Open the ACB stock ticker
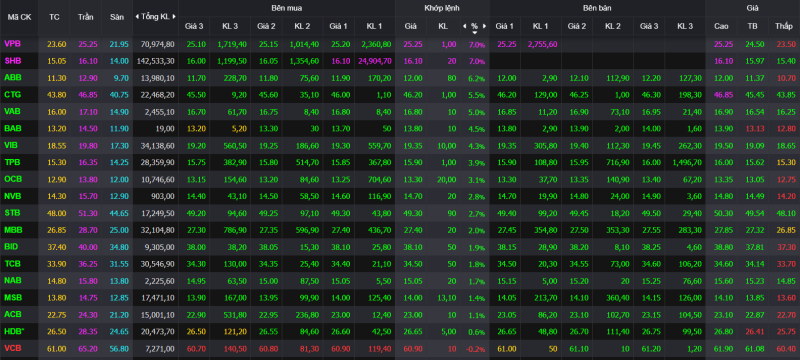The image size is (800, 360). 12,314
